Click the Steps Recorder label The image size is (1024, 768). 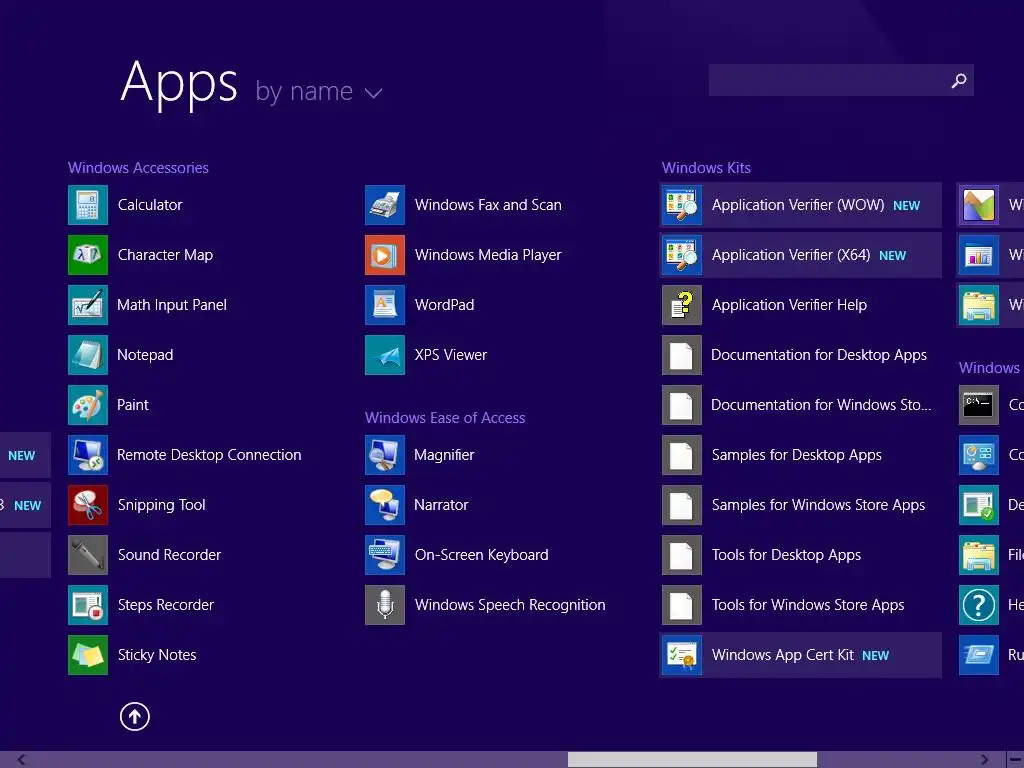166,605
